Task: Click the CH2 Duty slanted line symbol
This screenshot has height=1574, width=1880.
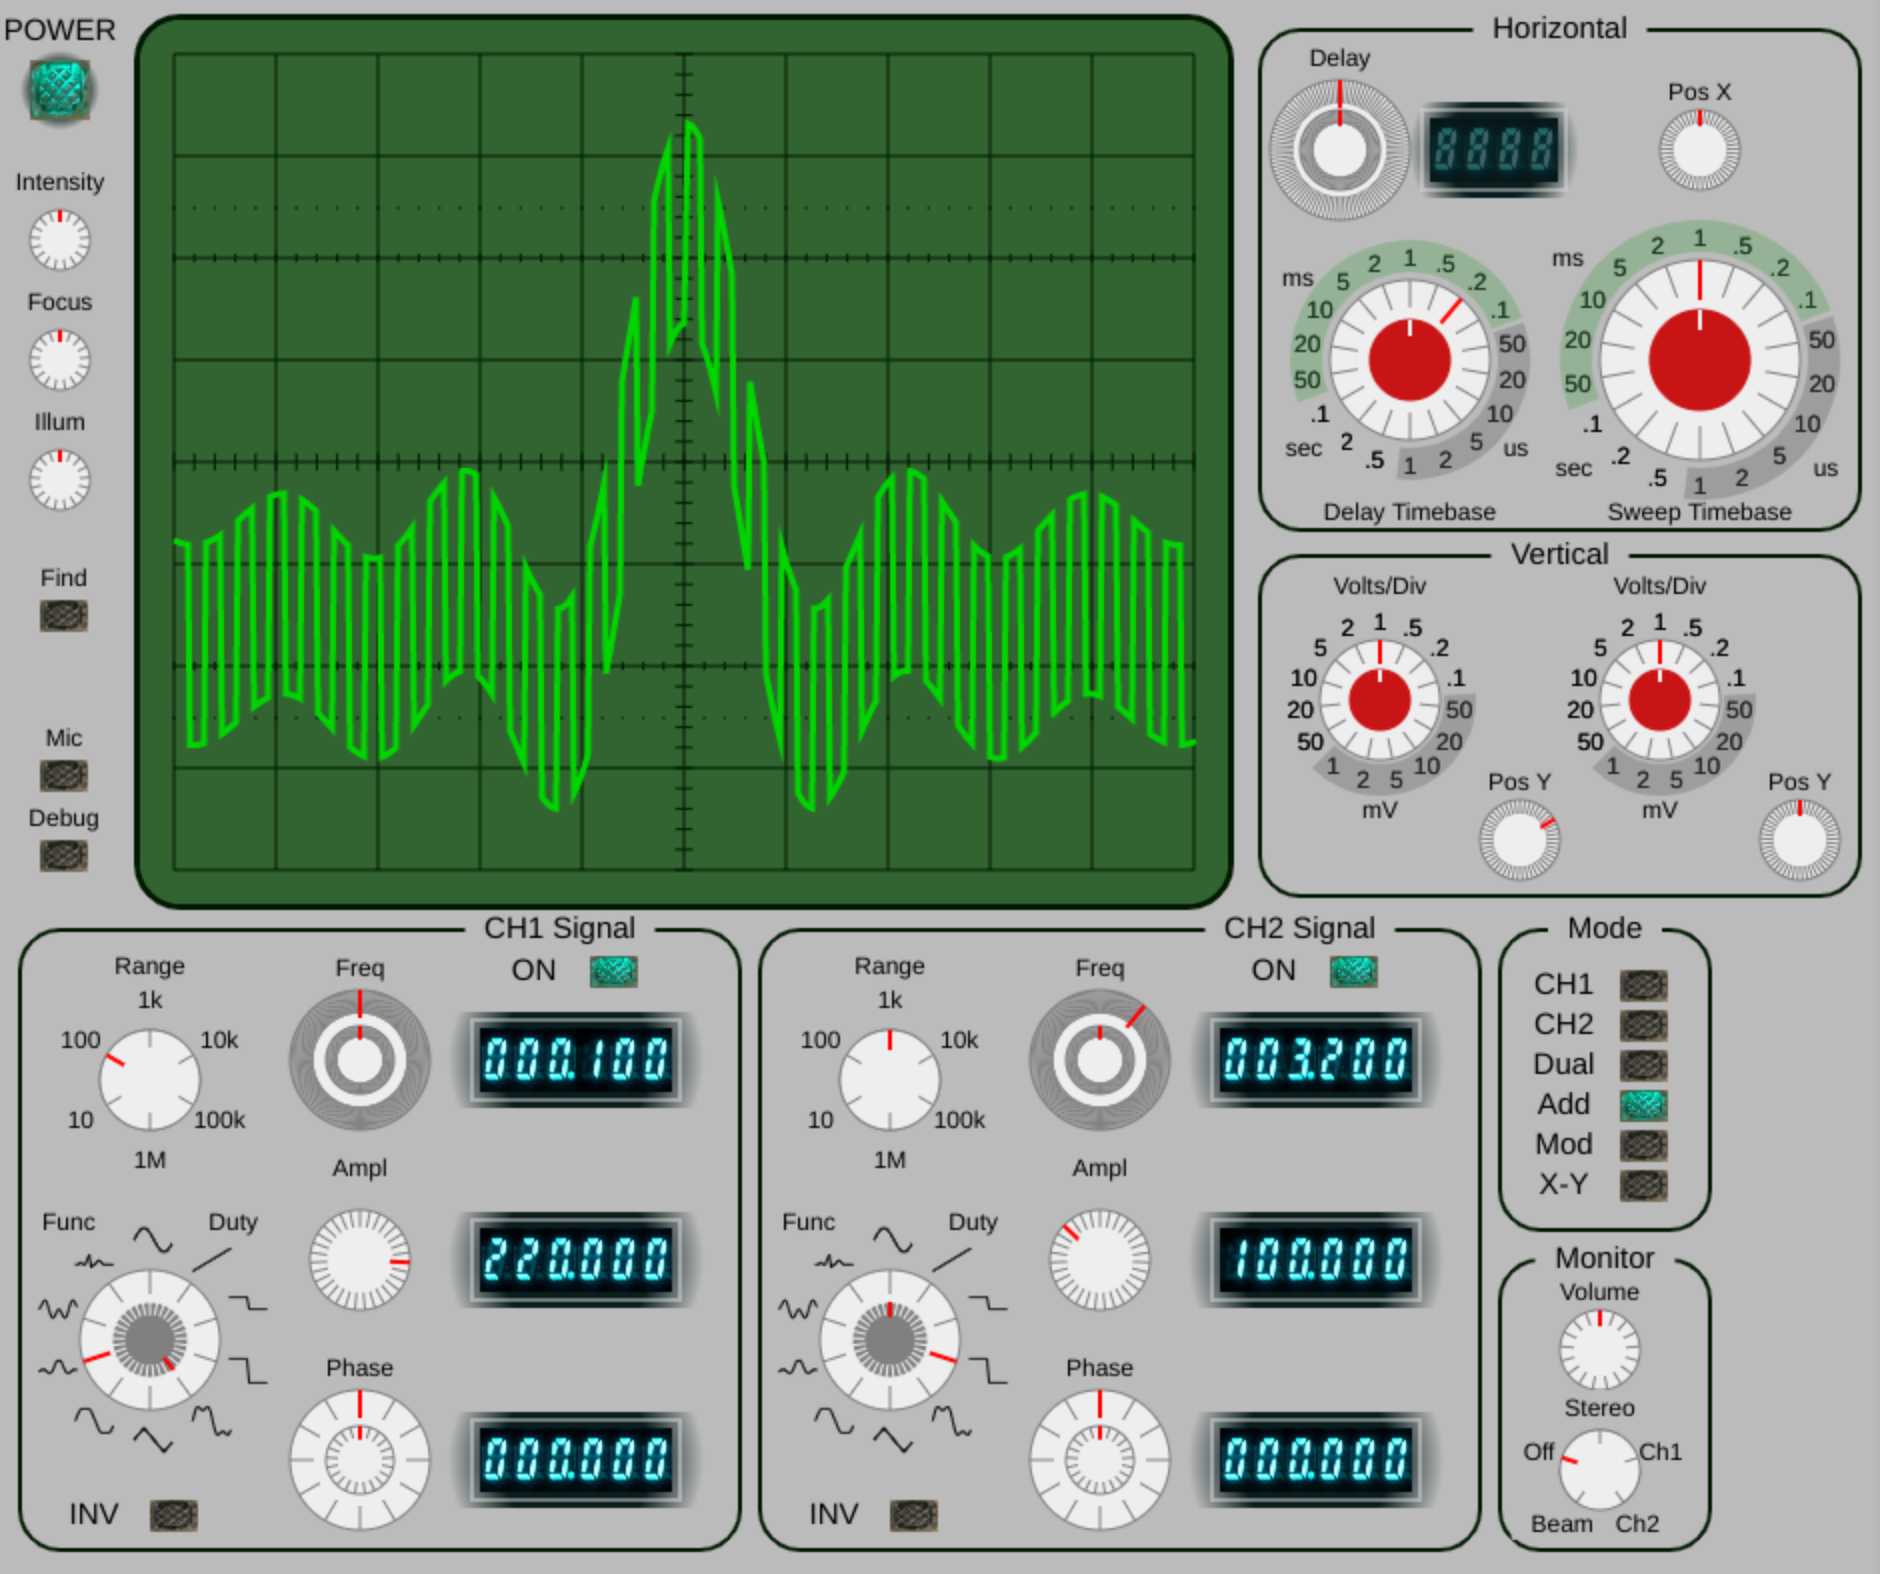Action: click(952, 1259)
